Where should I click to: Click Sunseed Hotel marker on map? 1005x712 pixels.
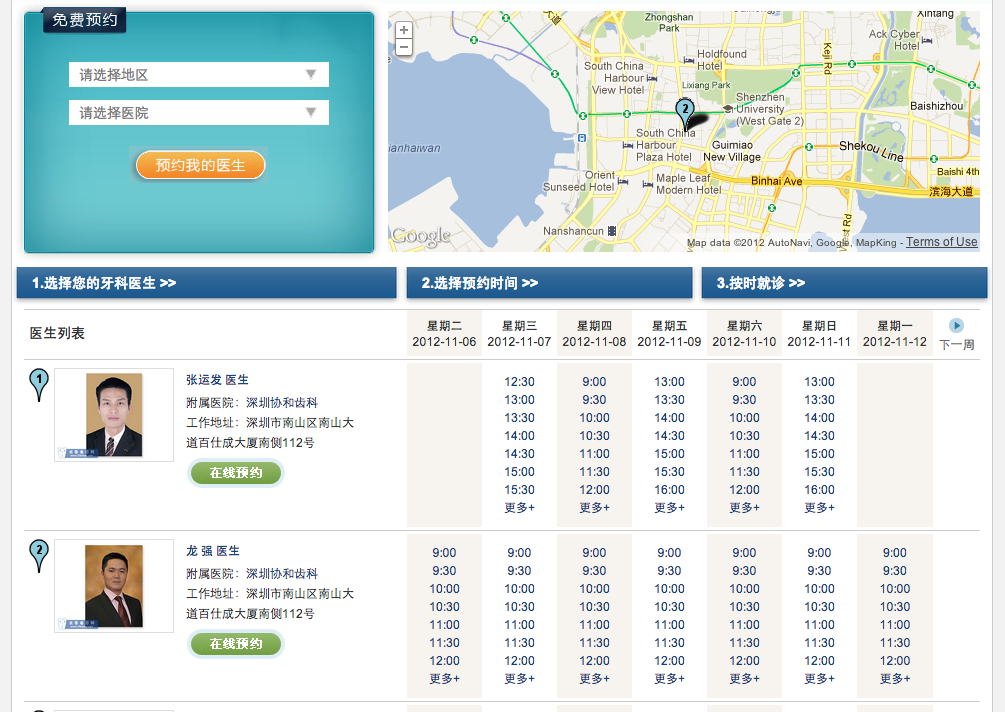(x=622, y=182)
